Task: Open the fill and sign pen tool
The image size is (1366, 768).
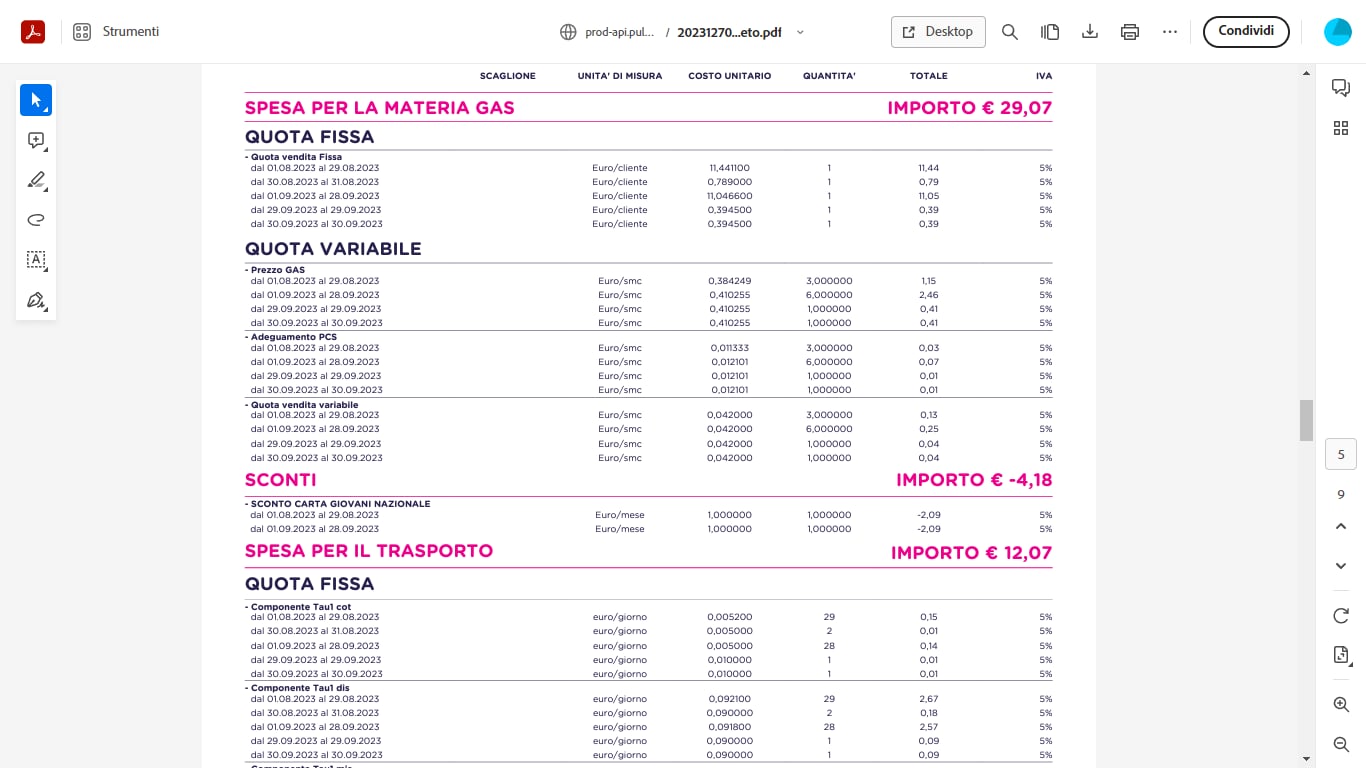Action: (x=36, y=300)
